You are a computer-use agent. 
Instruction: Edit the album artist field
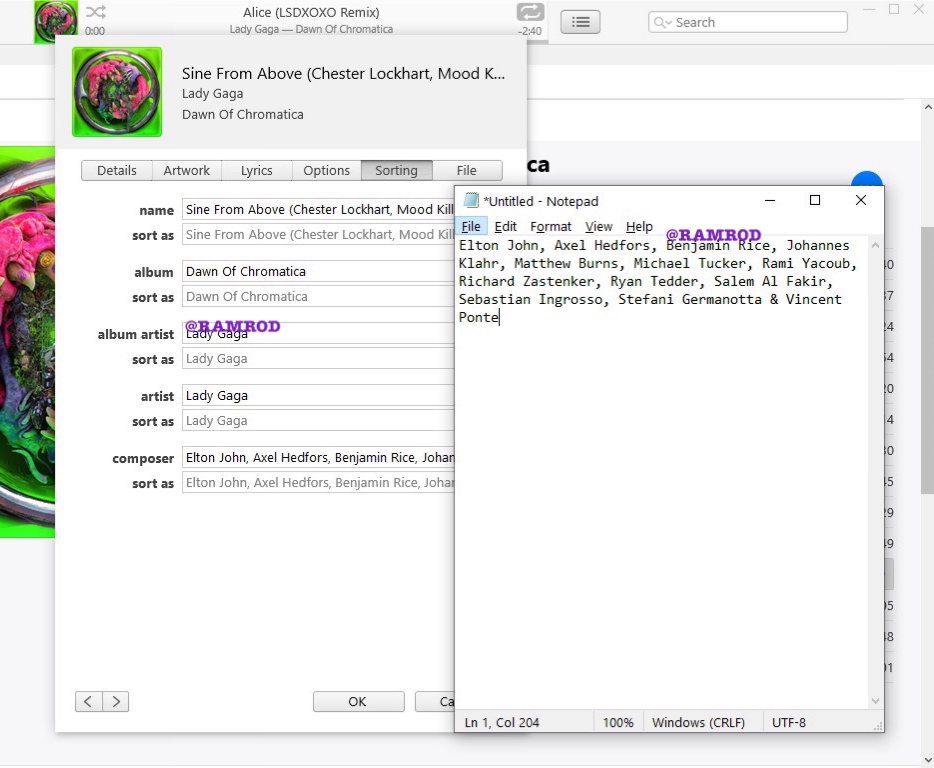click(x=318, y=334)
